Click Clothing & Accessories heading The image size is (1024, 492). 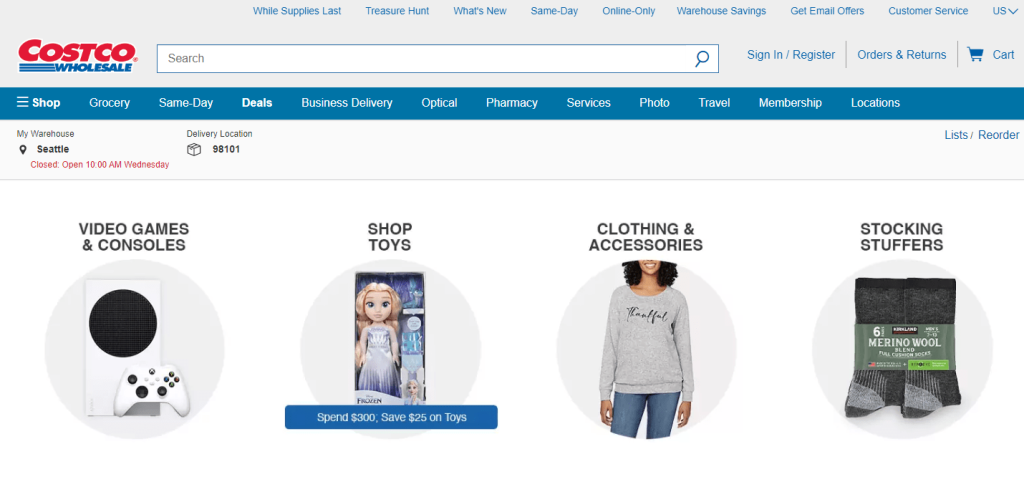pyautogui.click(x=646, y=237)
